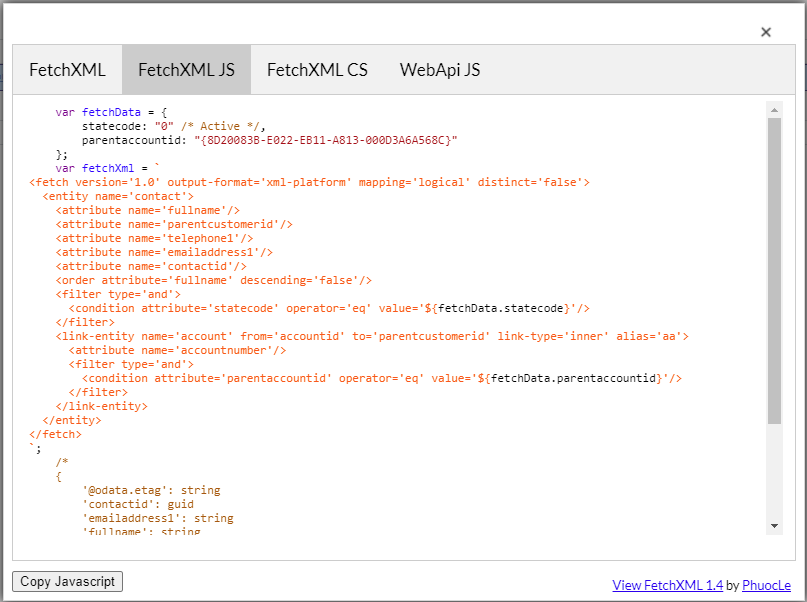Screen dimensions: 807x602
Task: Click the fullname attribute line
Action: click(150, 210)
